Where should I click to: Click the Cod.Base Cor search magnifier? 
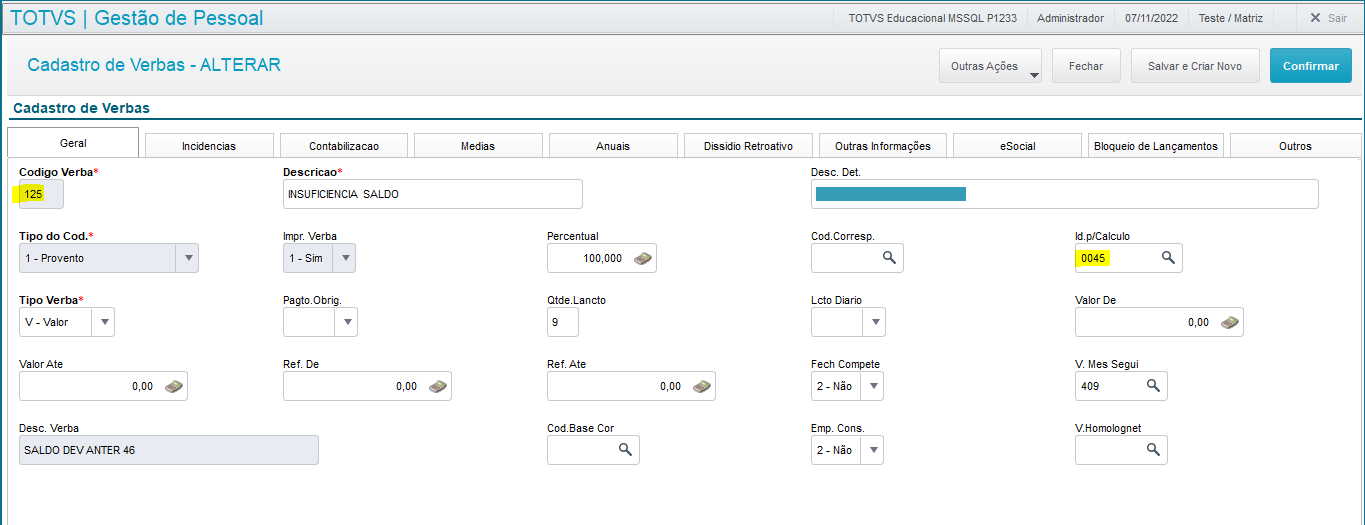625,450
